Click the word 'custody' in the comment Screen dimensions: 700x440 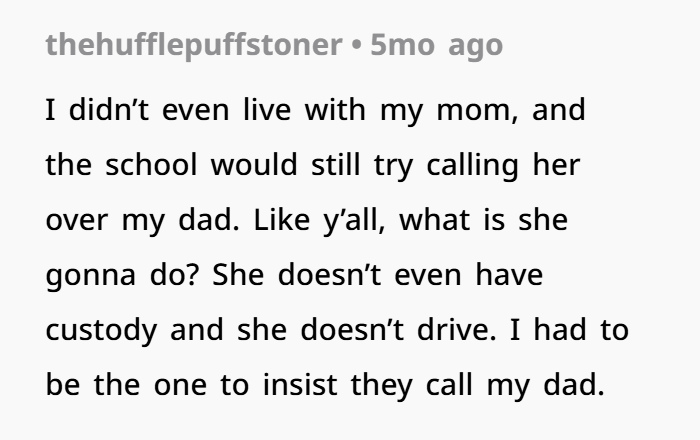(101, 331)
